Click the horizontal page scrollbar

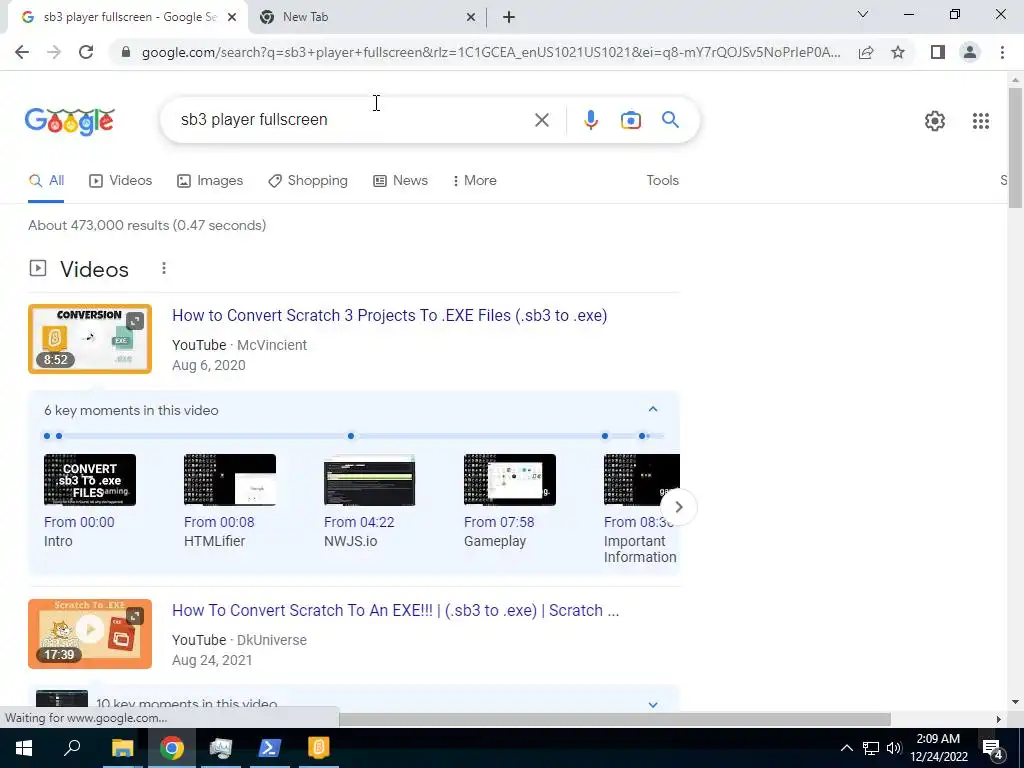coord(615,719)
